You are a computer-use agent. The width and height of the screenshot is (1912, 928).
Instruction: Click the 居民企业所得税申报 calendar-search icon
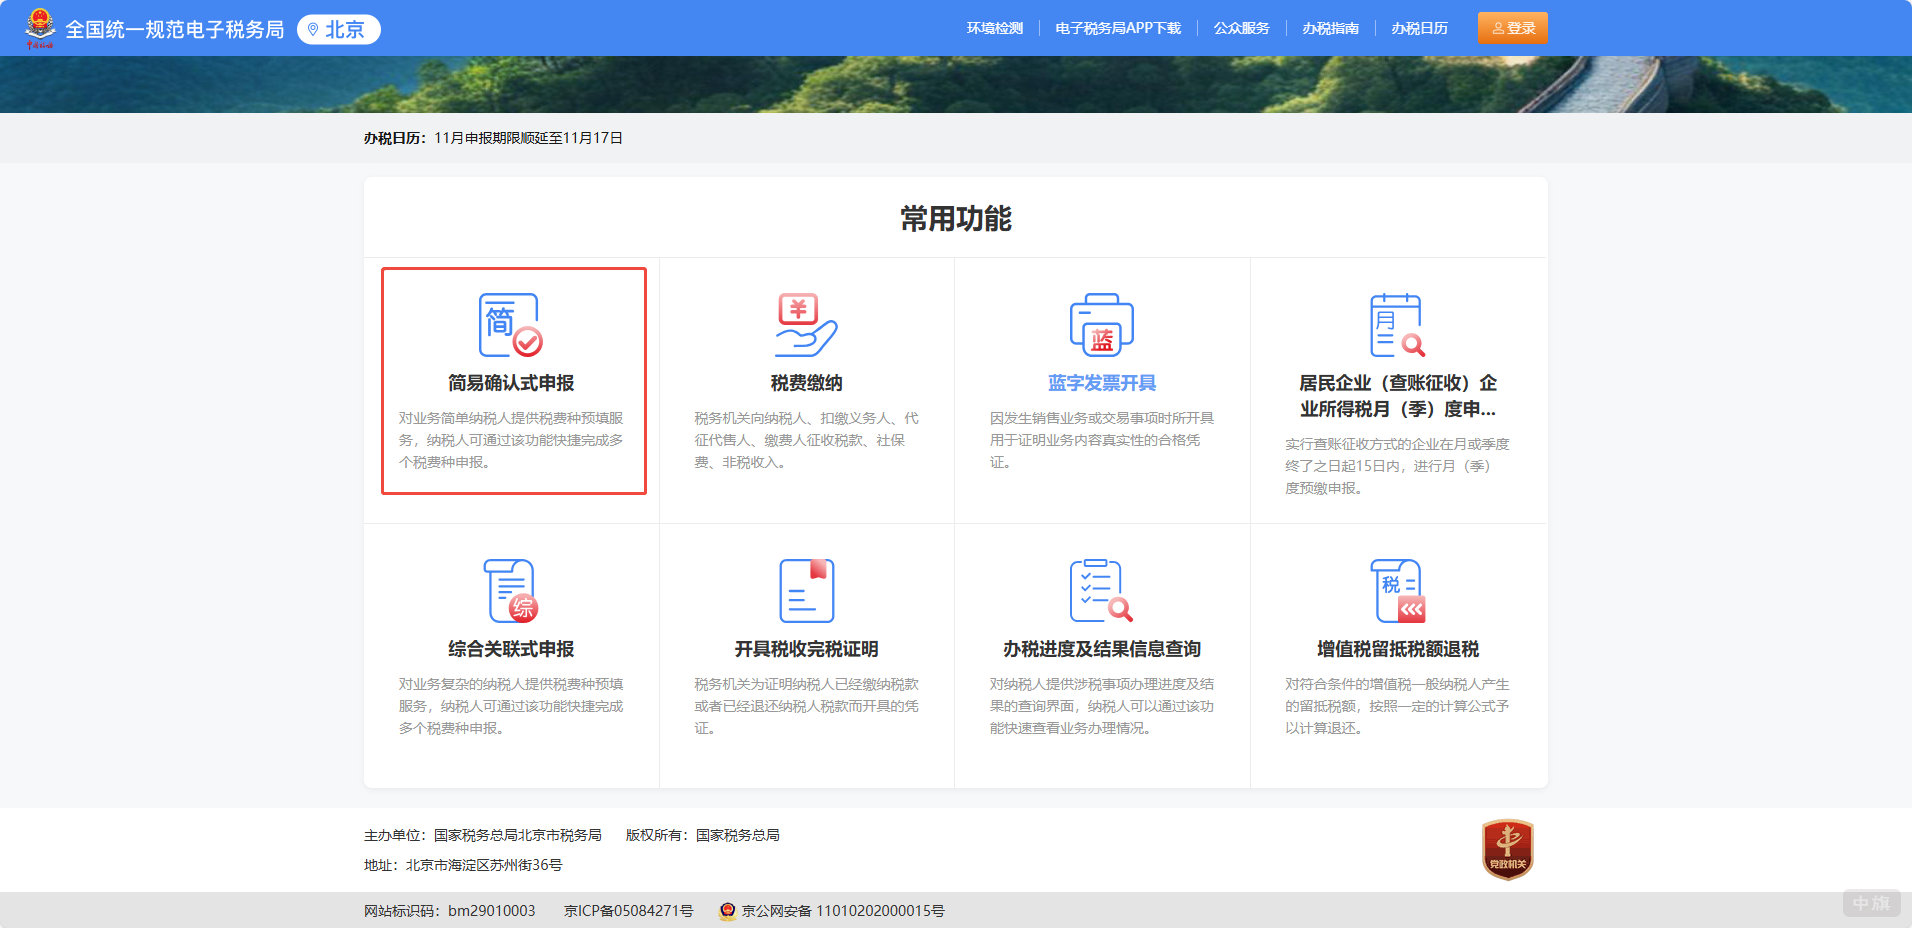click(1397, 322)
